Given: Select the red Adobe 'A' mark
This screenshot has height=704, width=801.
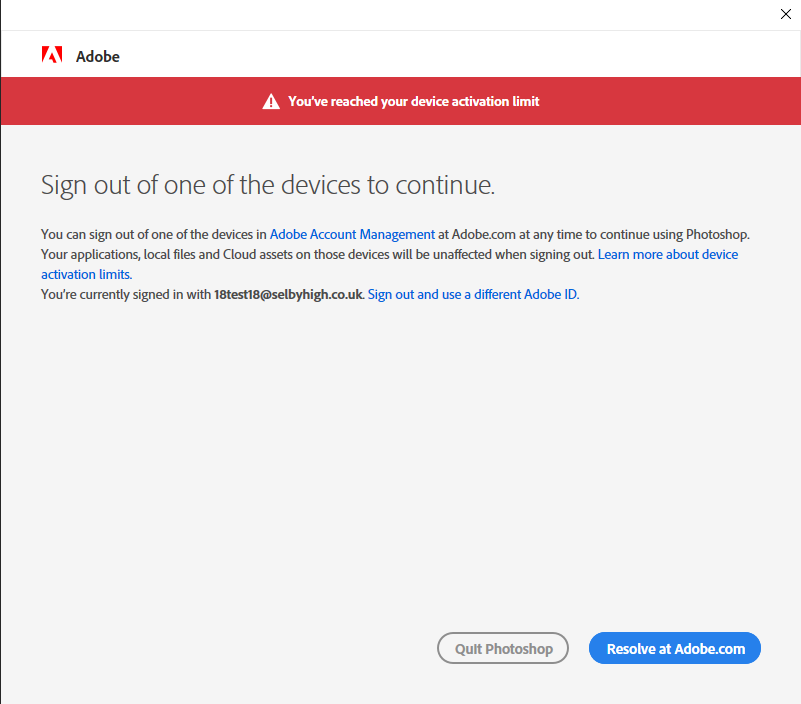Looking at the screenshot, I should tap(52, 55).
